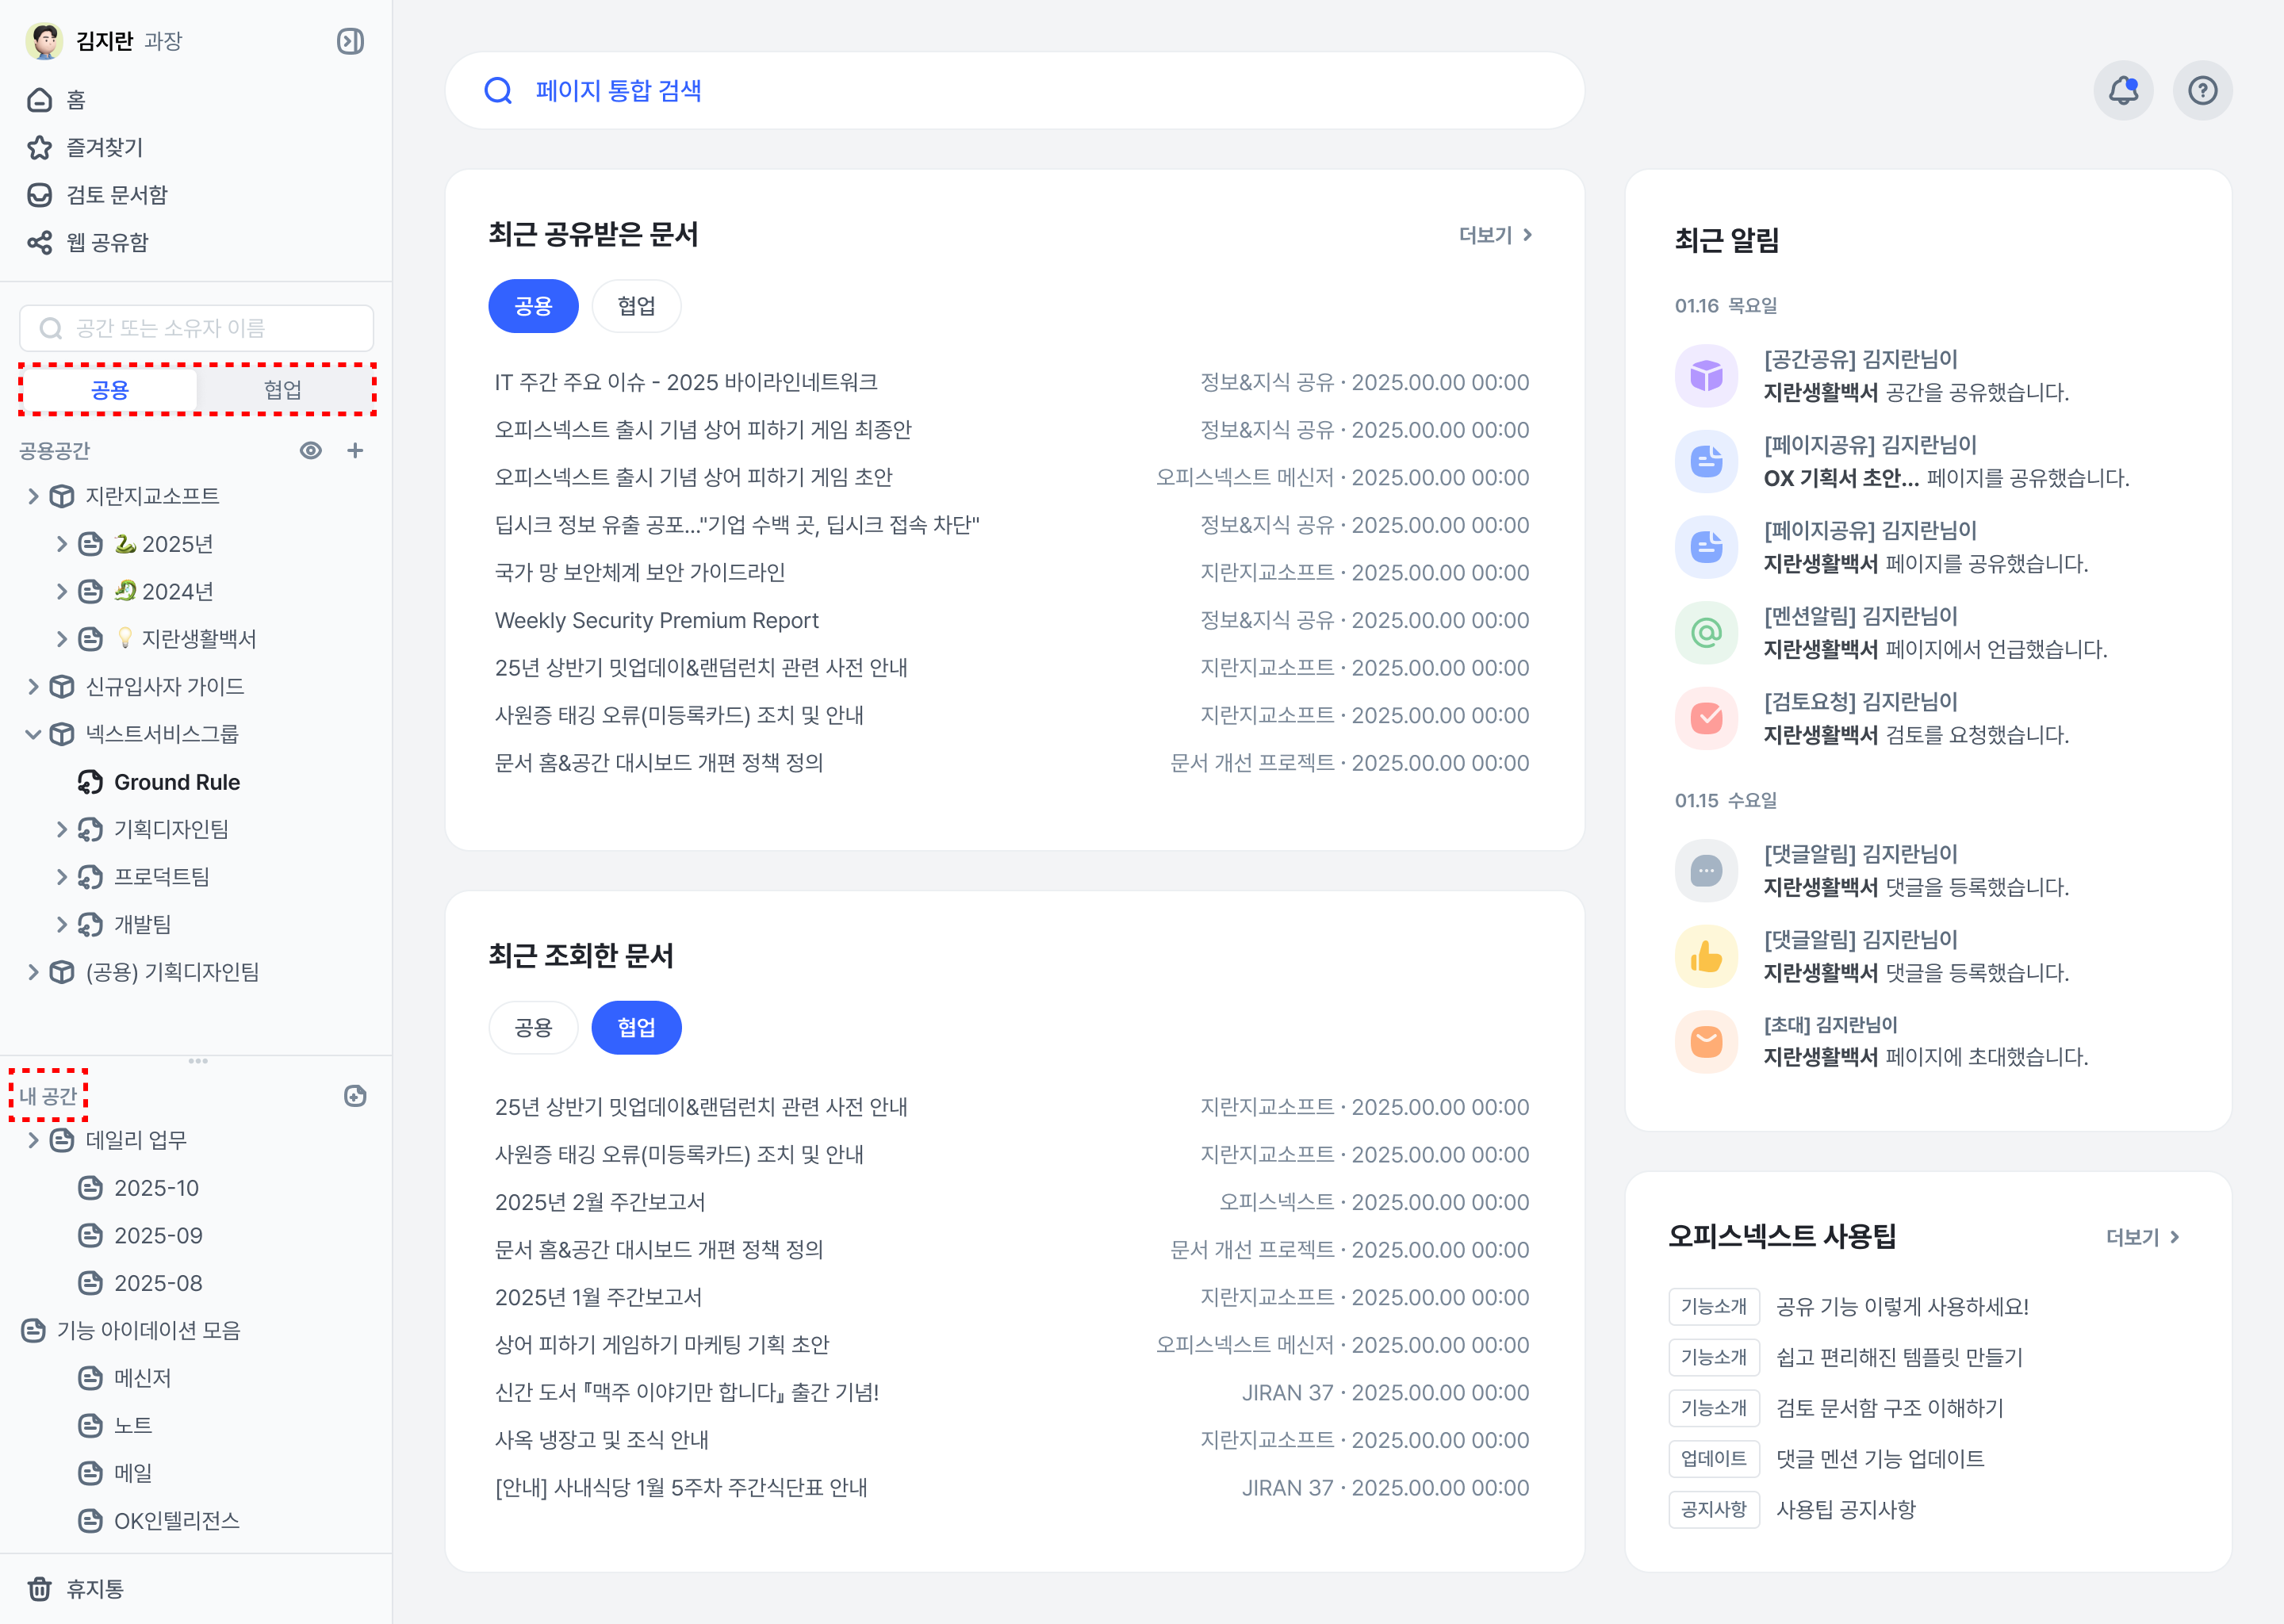2284x1624 pixels.
Task: Click add page icon next to 내 공간
Action: click(355, 1096)
